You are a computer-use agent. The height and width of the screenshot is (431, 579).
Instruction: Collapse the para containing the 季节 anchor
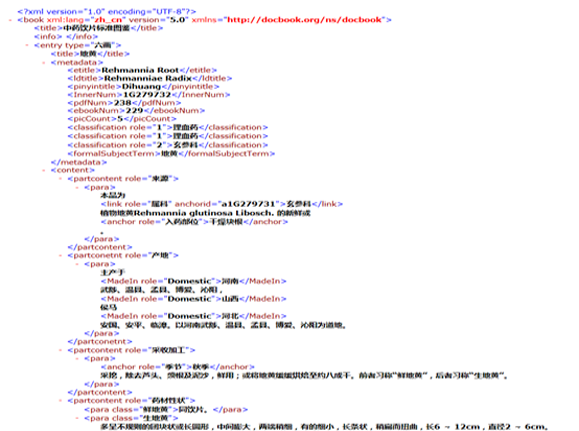click(x=77, y=359)
